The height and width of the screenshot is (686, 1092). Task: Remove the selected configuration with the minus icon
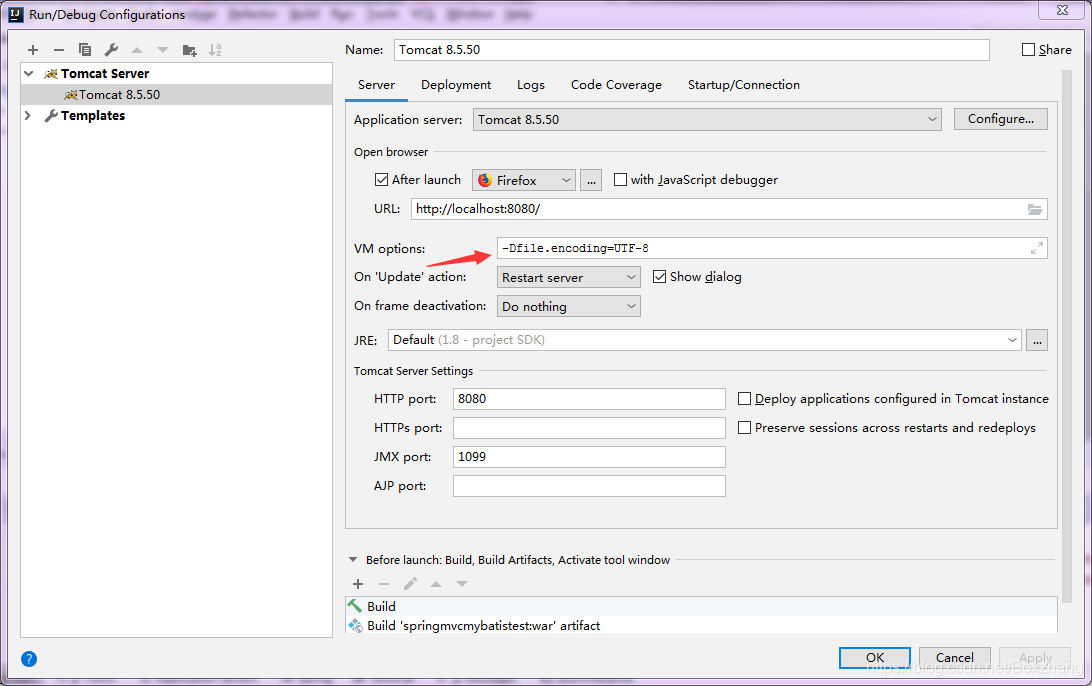point(58,49)
